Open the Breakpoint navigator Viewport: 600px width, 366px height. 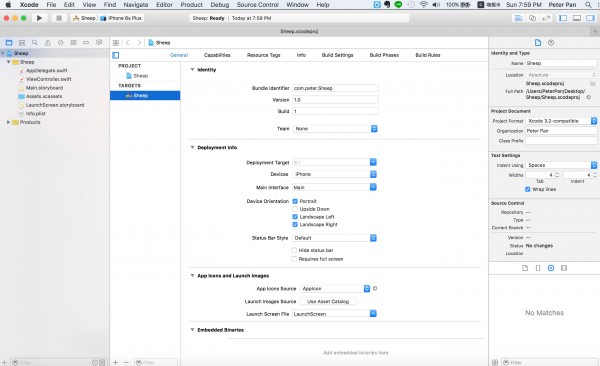click(x=86, y=42)
